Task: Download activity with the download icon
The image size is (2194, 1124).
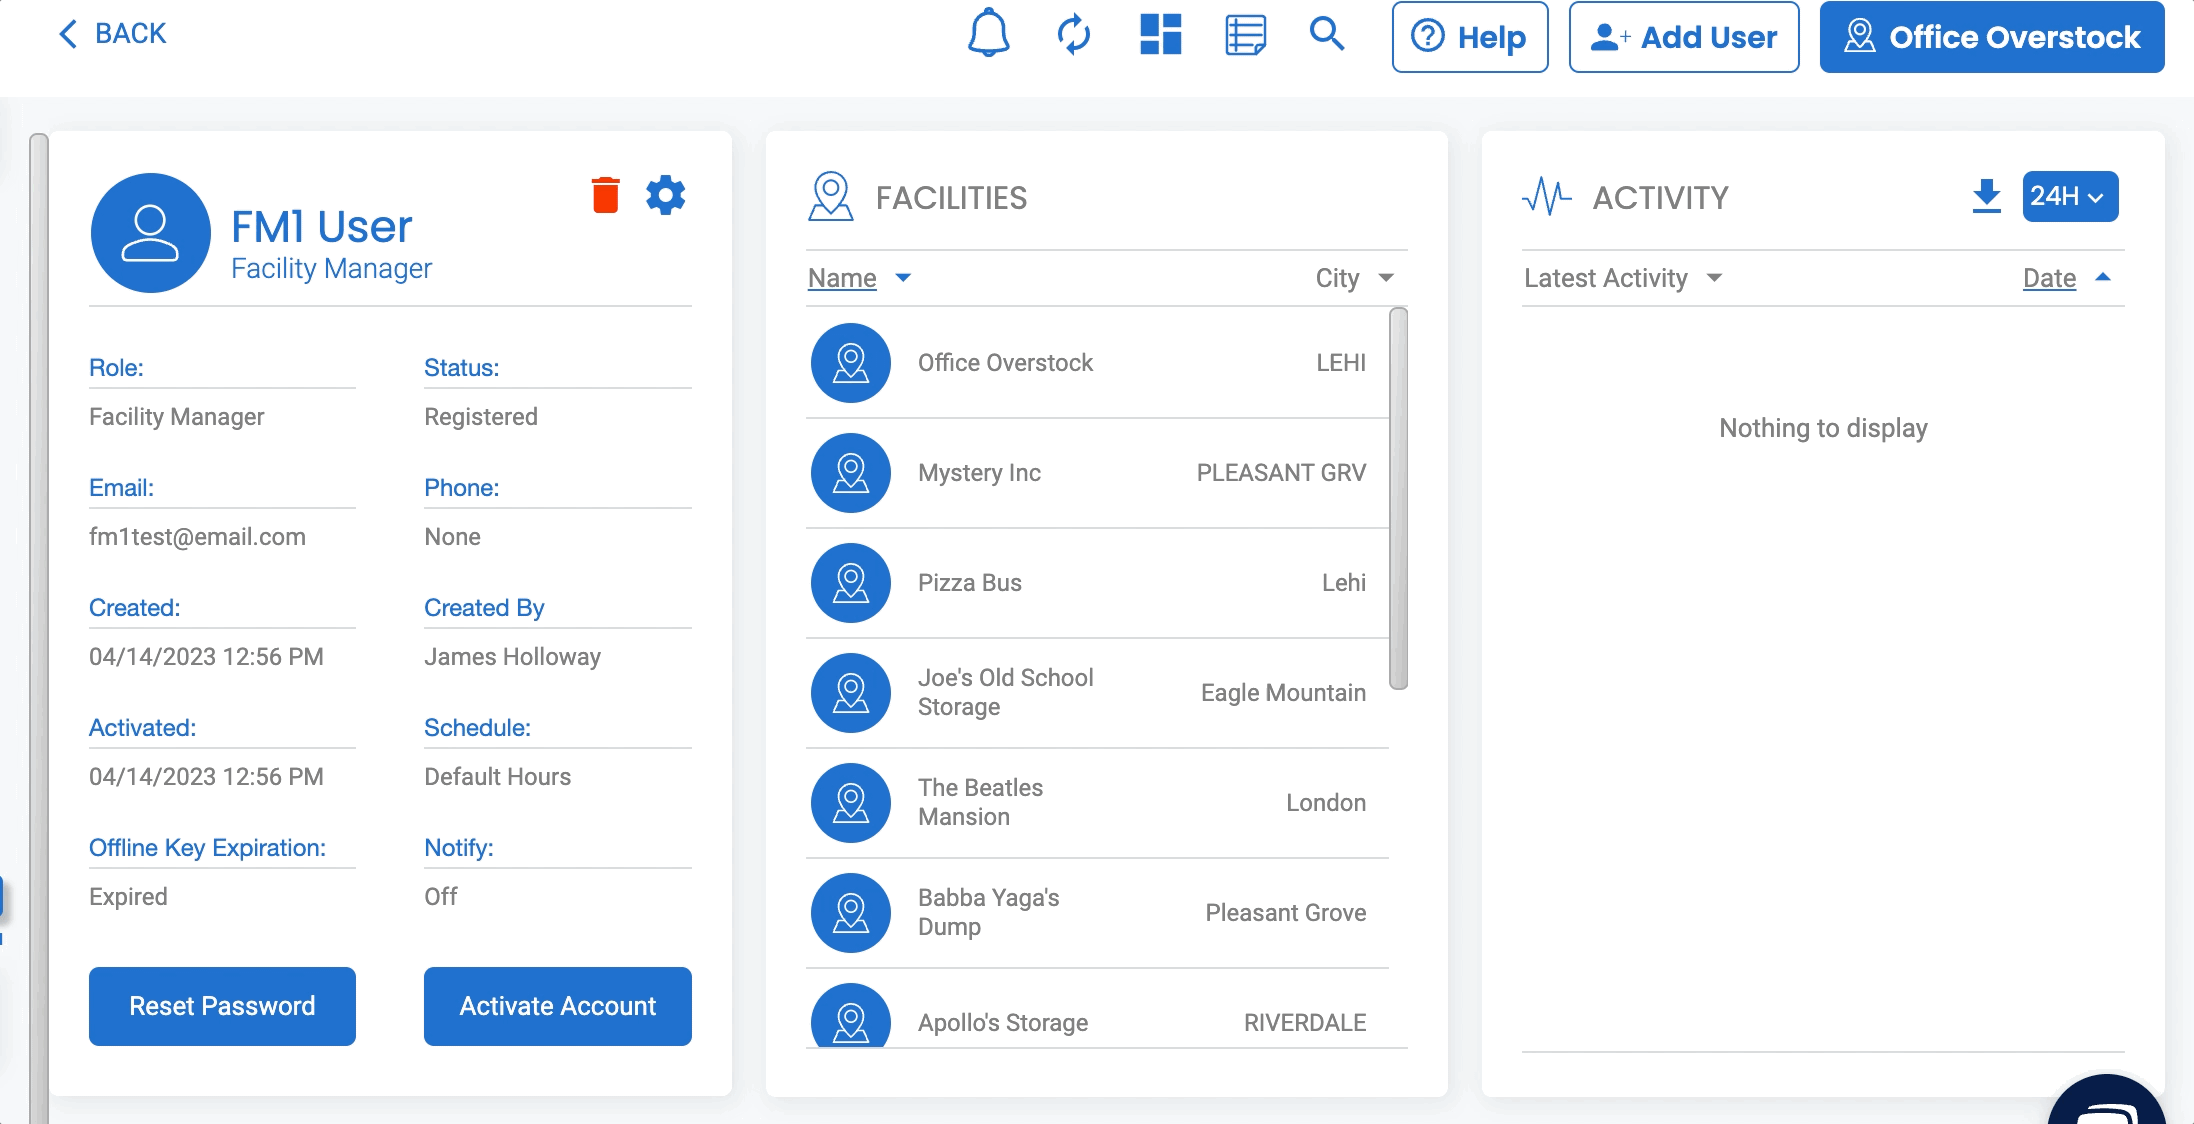Action: tap(1986, 196)
